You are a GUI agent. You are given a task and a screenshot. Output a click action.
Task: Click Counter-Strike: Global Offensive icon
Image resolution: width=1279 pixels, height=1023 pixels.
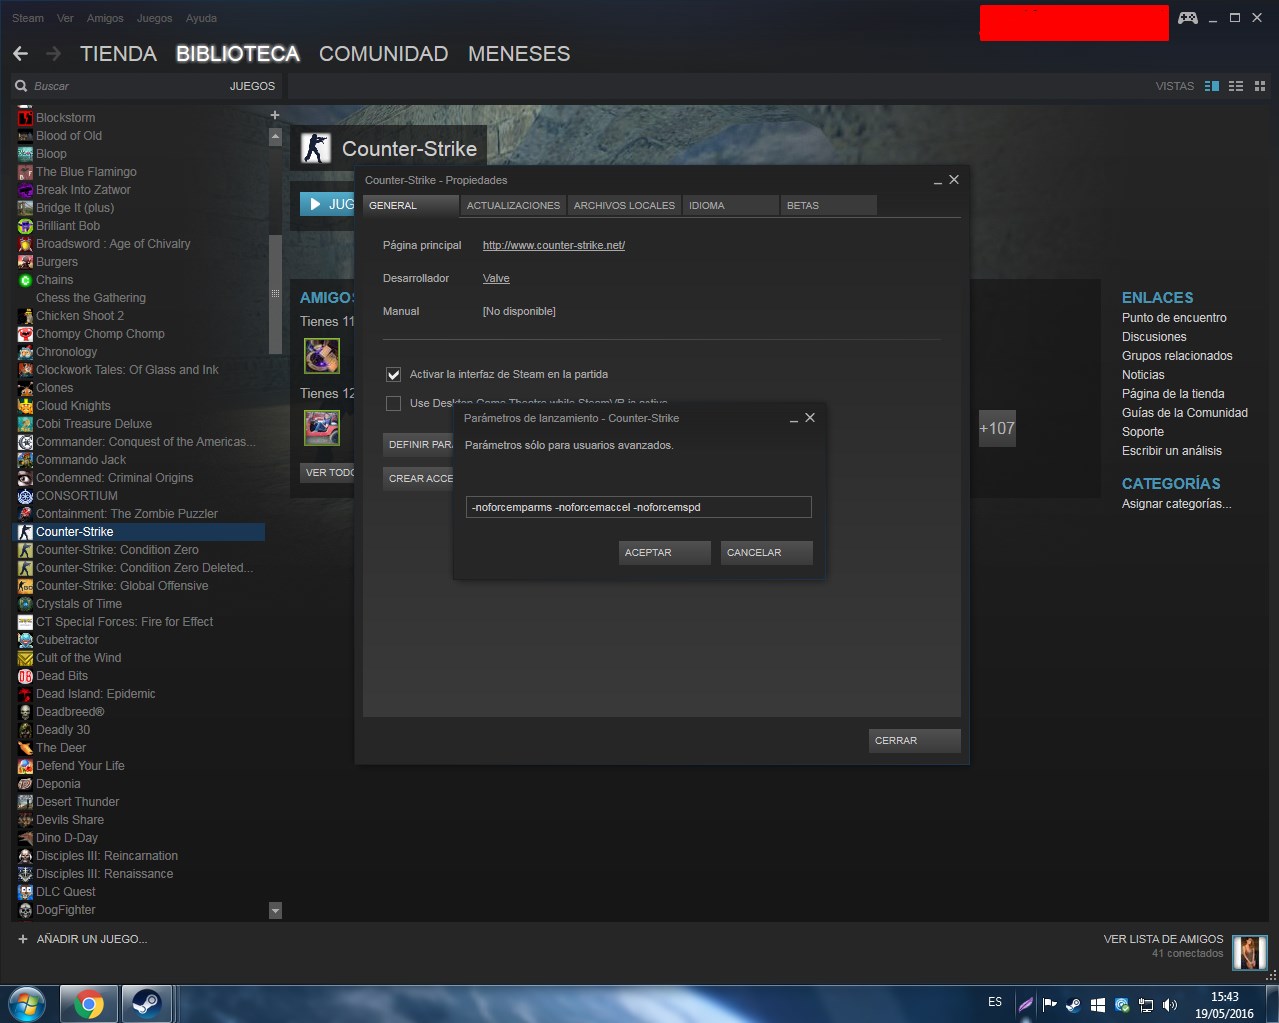(26, 586)
